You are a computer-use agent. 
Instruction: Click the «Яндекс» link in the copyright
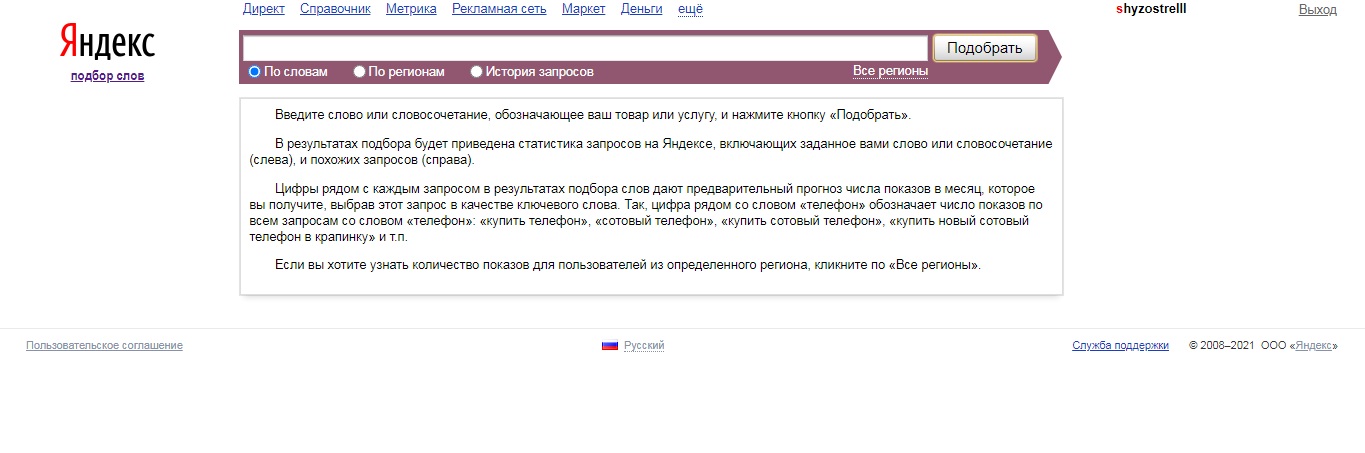(x=1314, y=346)
